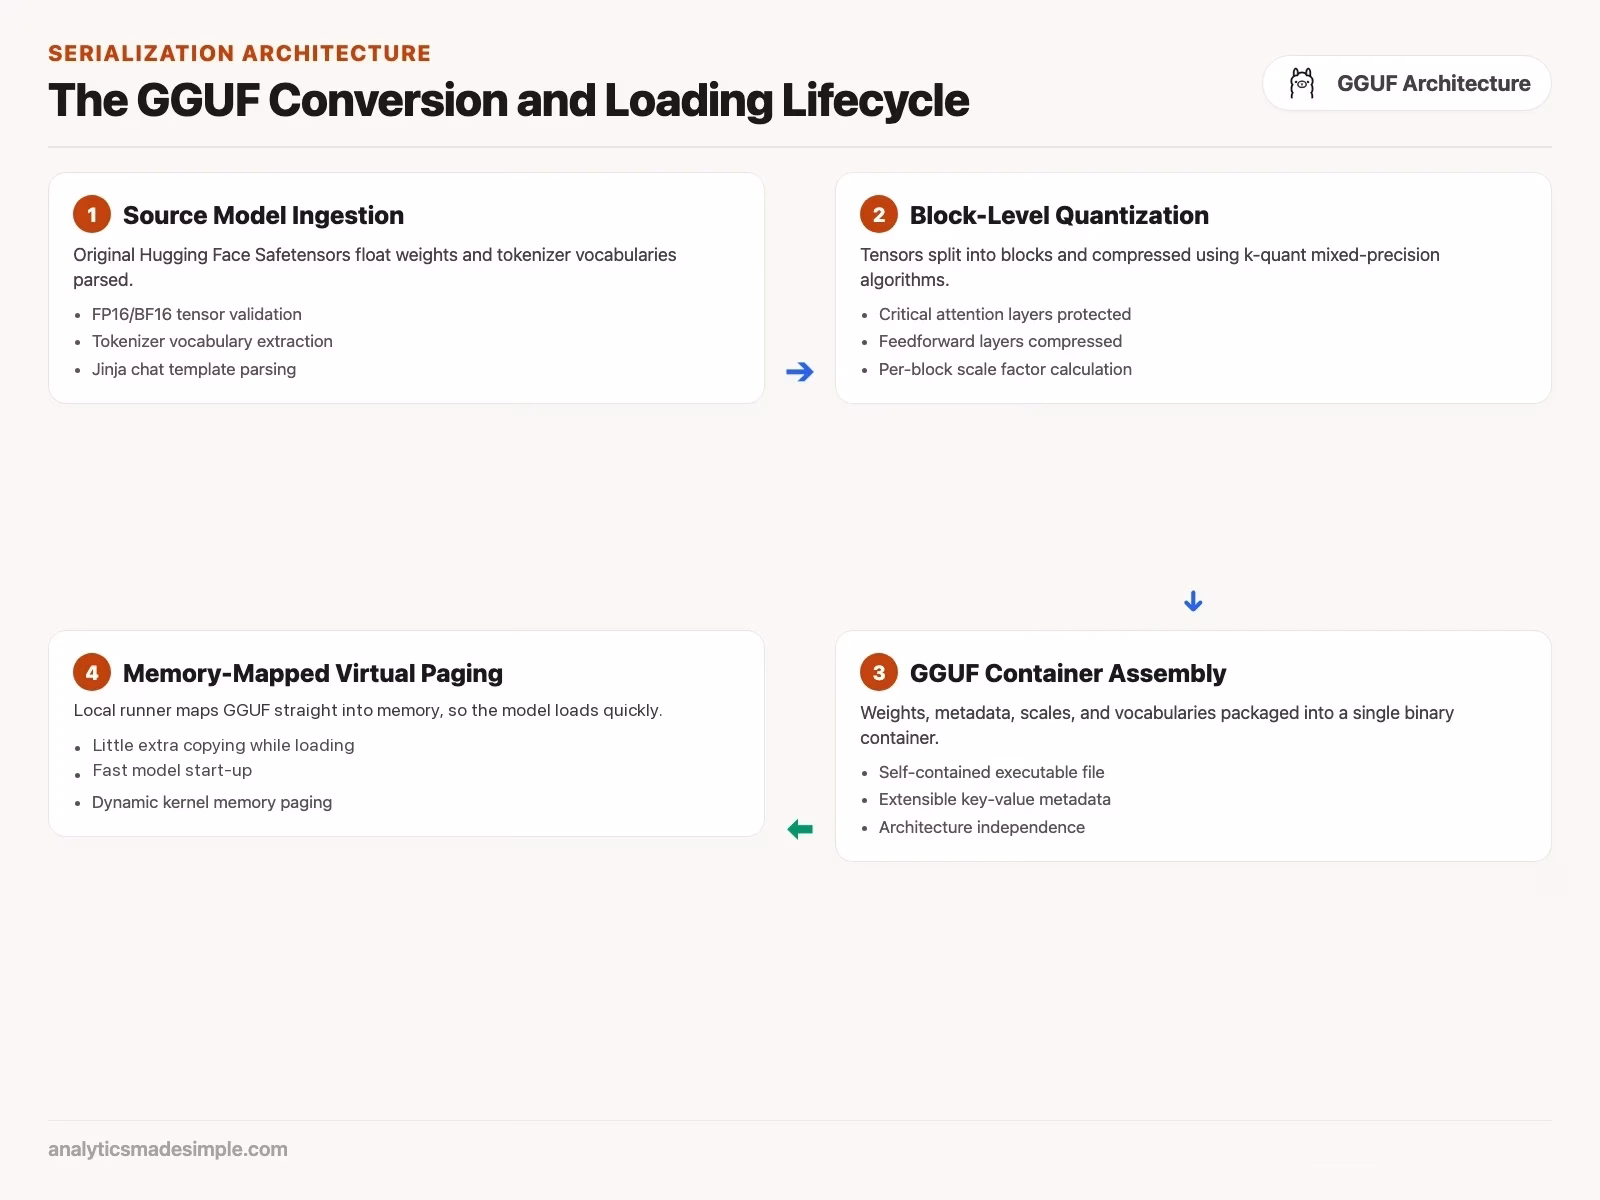
Task: Click the 'Source Model Ingestion' card title
Action: (263, 215)
